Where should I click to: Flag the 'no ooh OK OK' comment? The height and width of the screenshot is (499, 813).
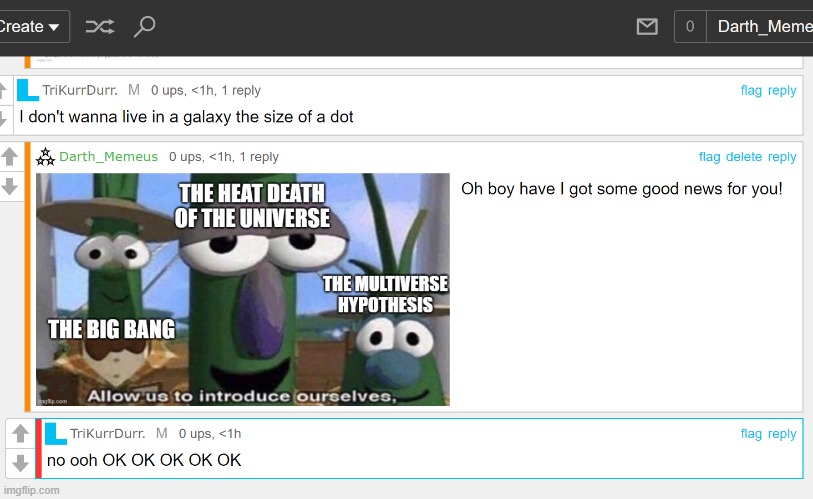751,434
